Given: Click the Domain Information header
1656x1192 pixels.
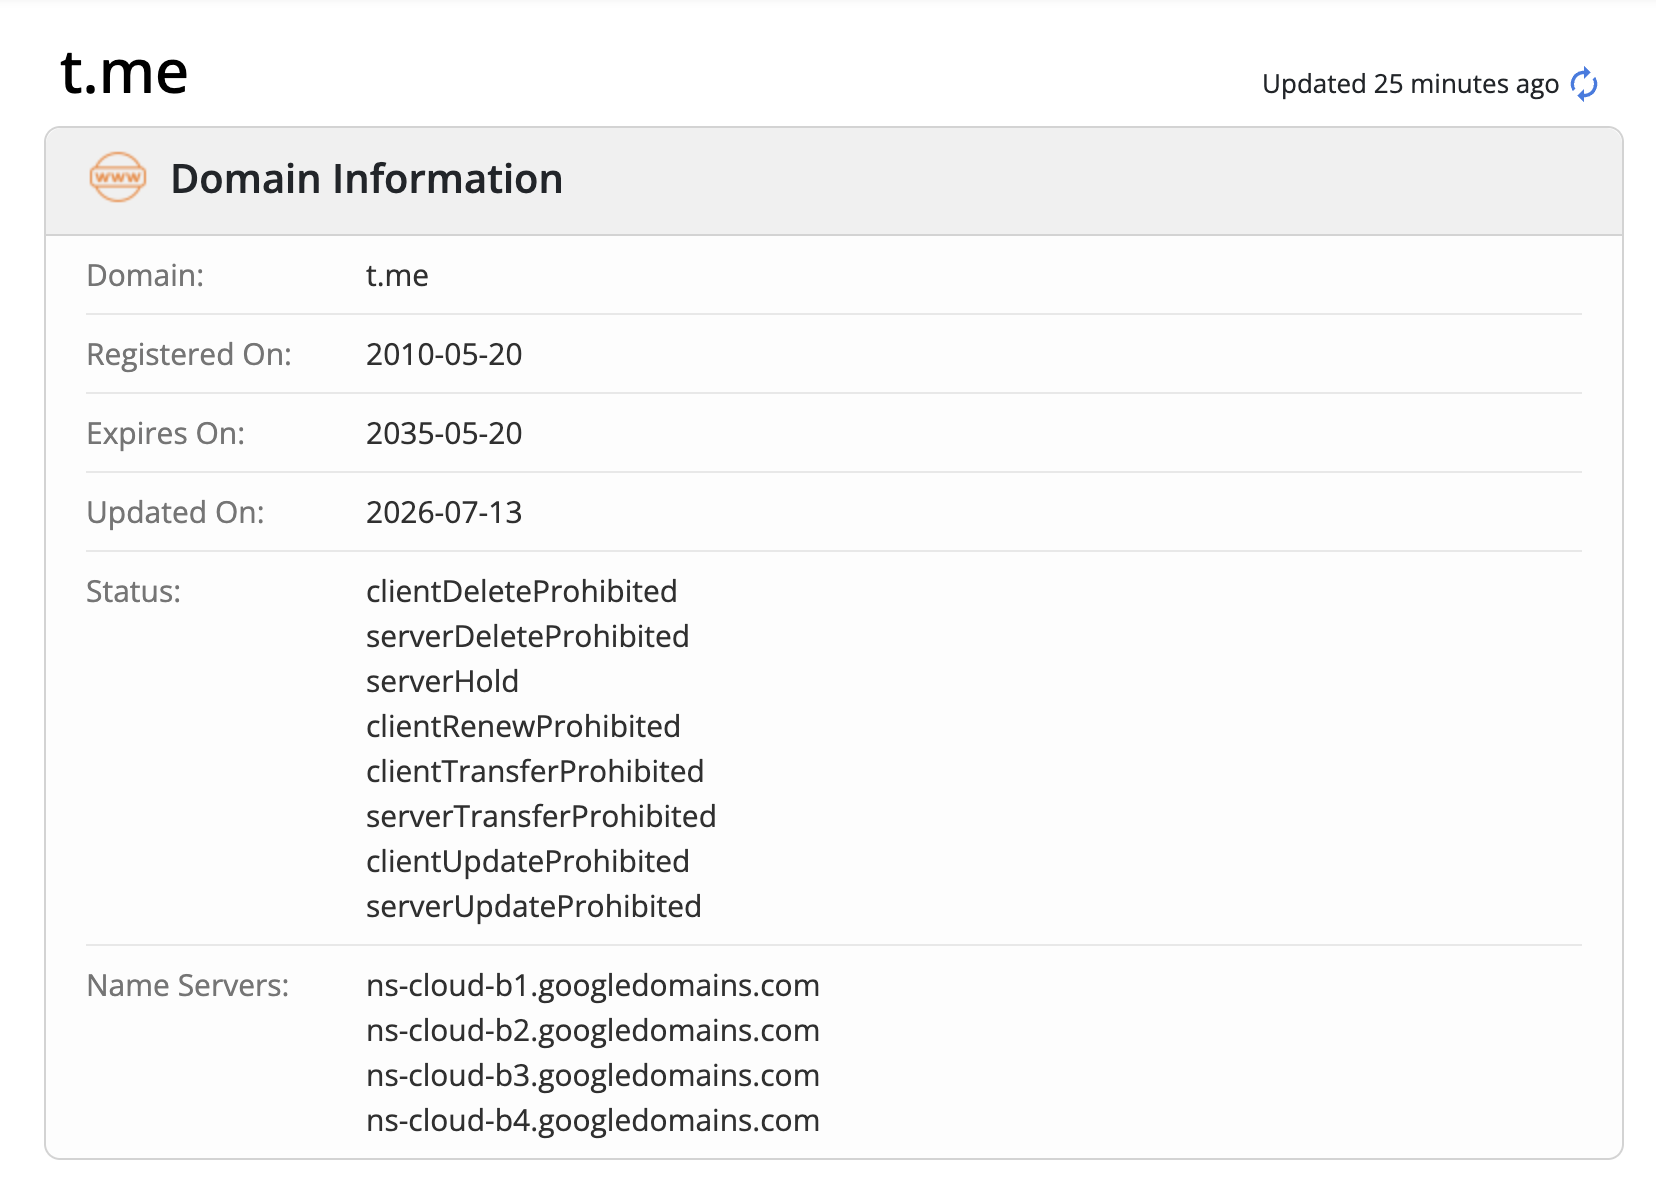Looking at the screenshot, I should pyautogui.click(x=367, y=179).
